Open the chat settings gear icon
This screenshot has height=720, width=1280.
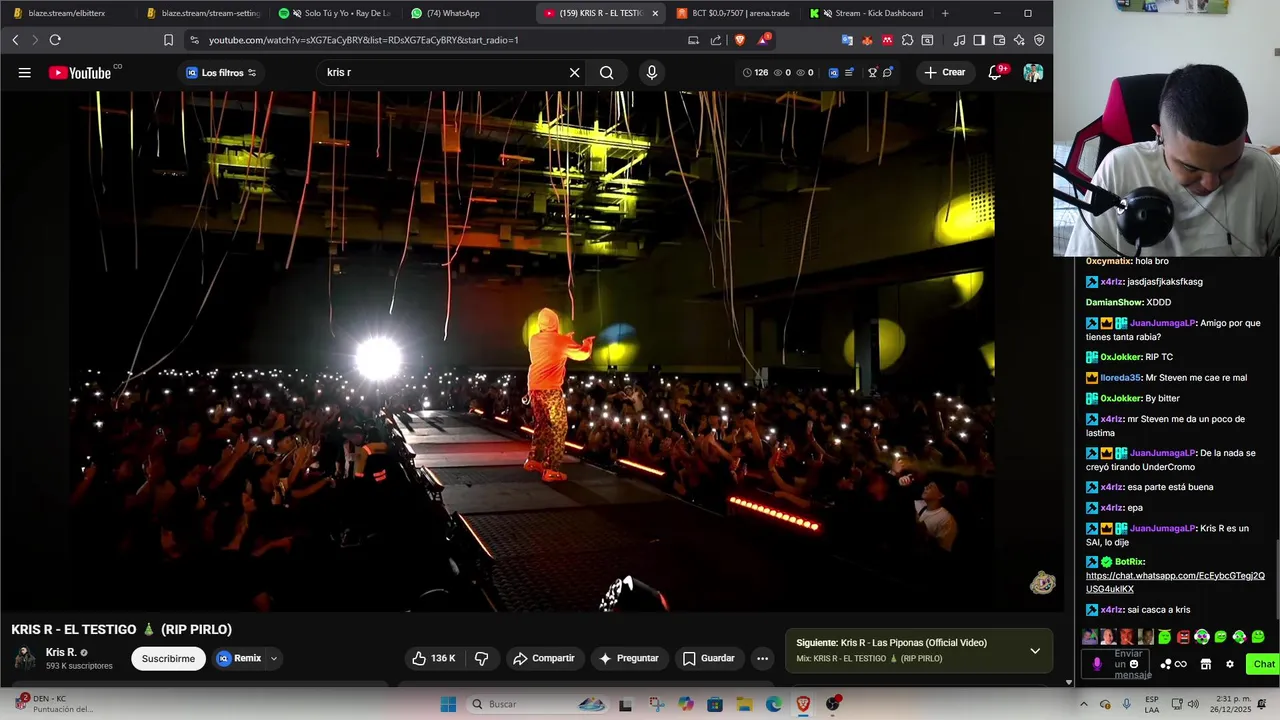1230,664
